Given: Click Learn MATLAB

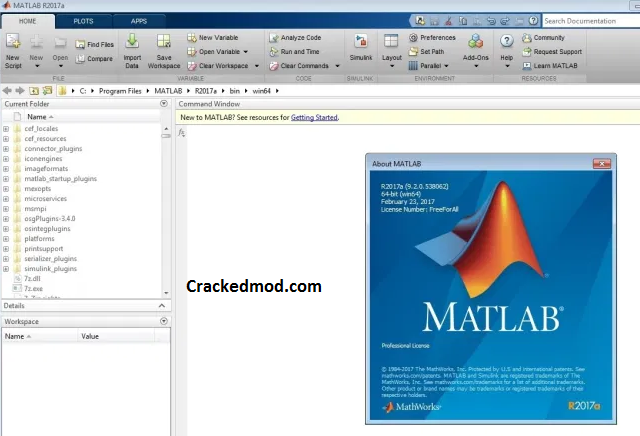Looking at the screenshot, I should pyautogui.click(x=550, y=66).
